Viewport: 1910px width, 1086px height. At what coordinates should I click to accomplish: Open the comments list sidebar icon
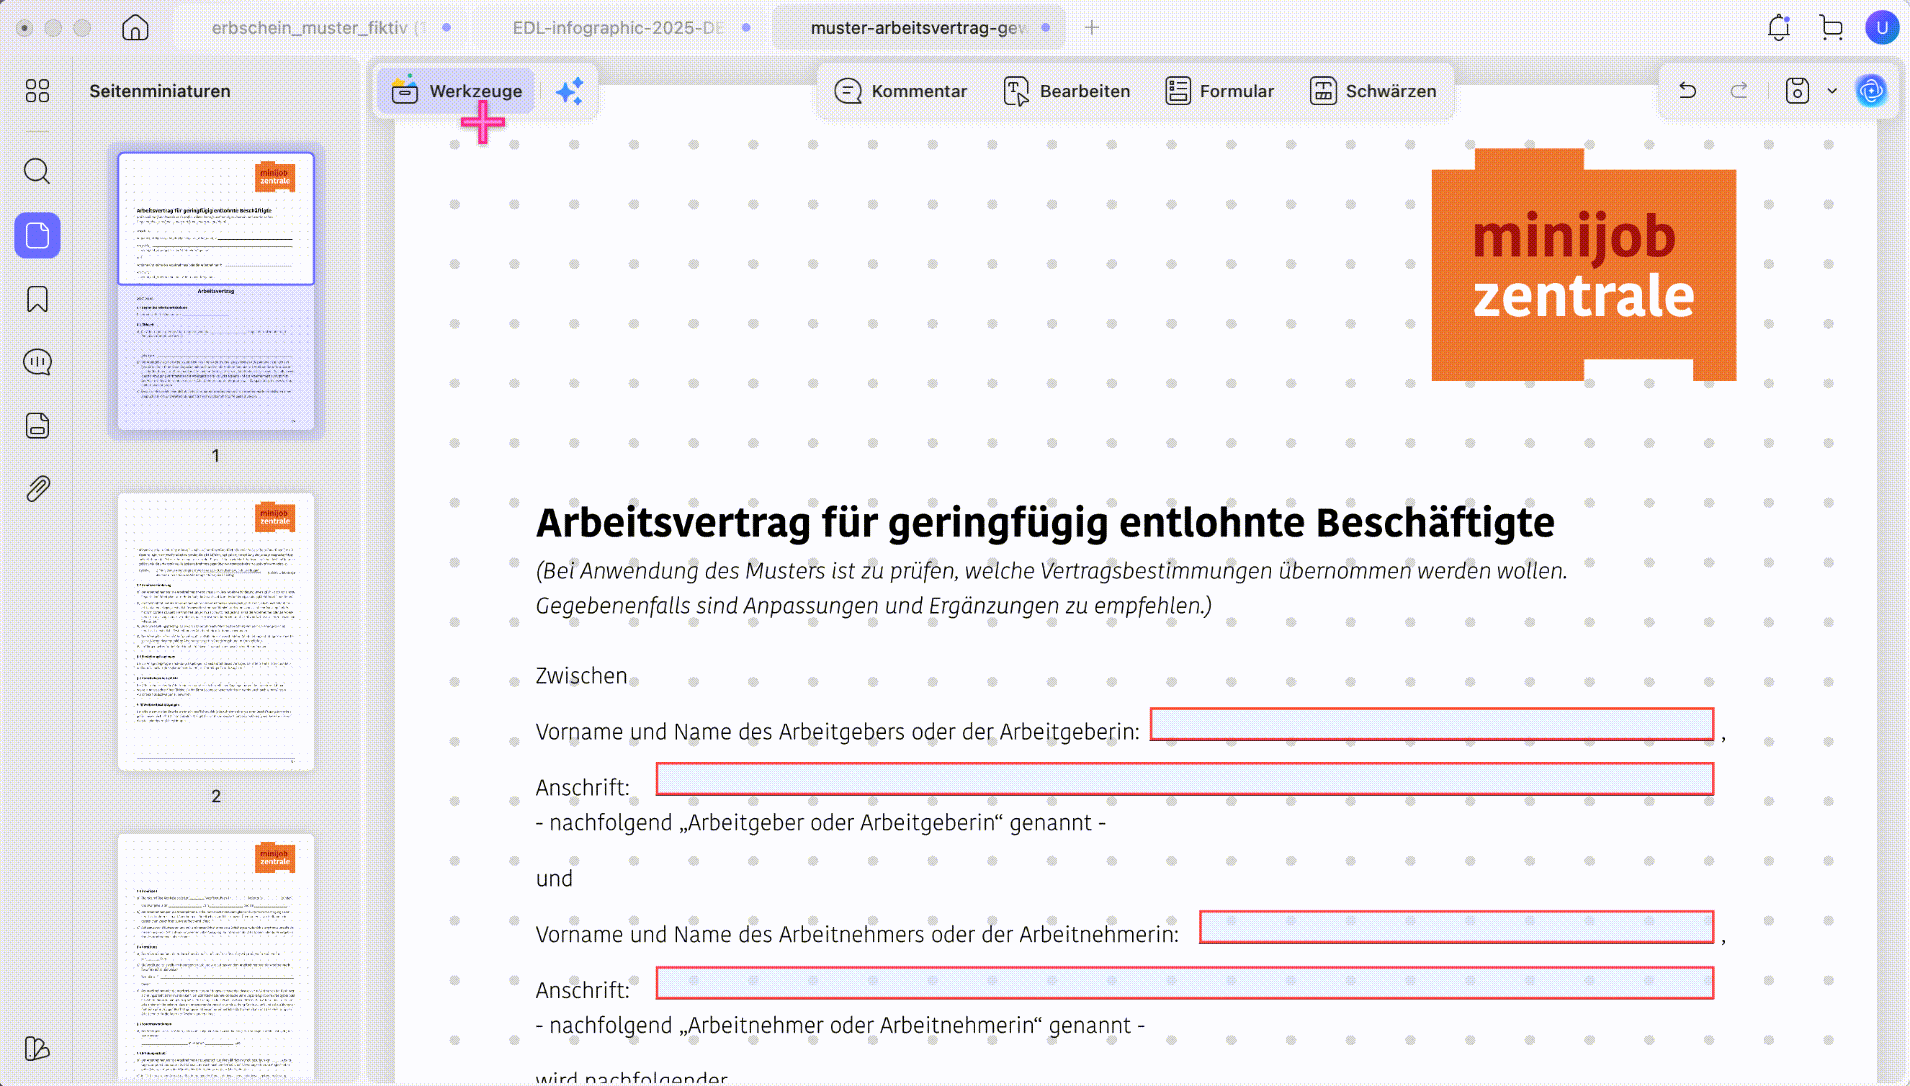click(37, 362)
